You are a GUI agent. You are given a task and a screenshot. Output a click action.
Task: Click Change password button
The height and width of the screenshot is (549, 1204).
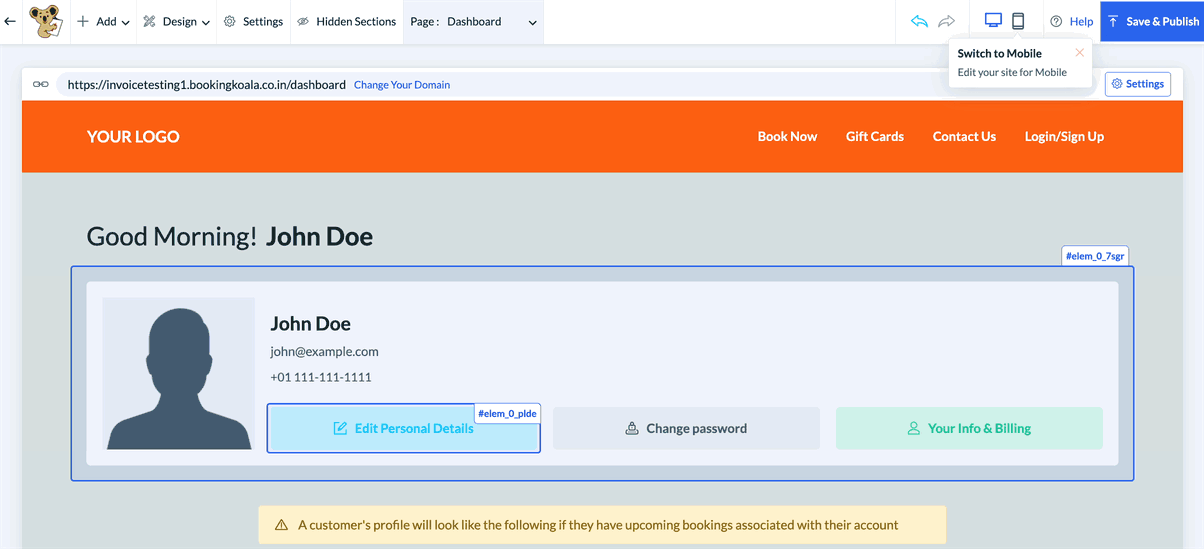pos(686,428)
